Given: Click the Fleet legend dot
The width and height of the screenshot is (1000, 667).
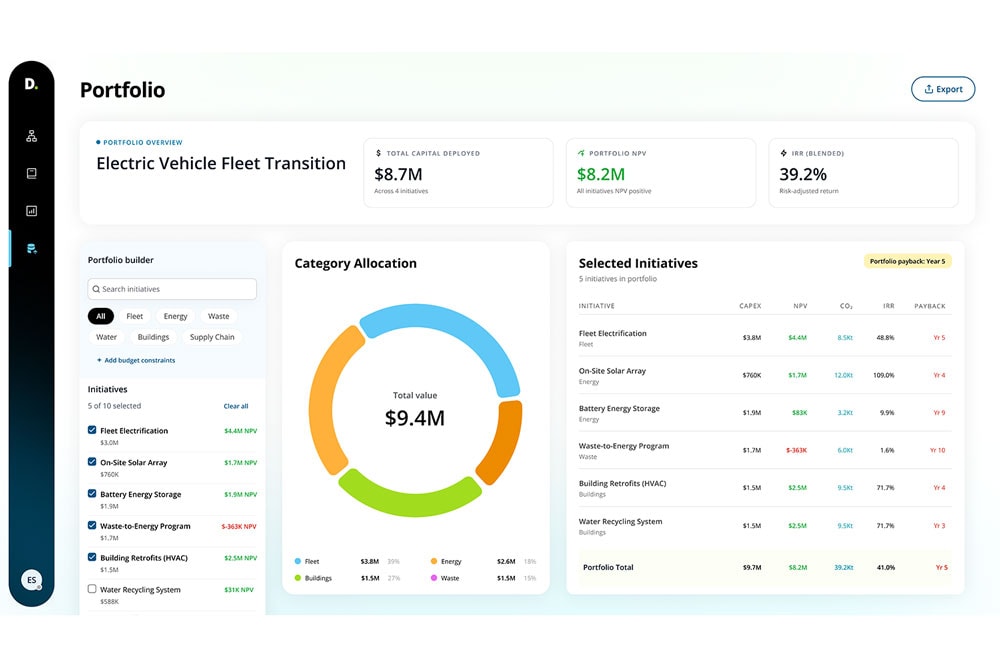Looking at the screenshot, I should [x=298, y=561].
